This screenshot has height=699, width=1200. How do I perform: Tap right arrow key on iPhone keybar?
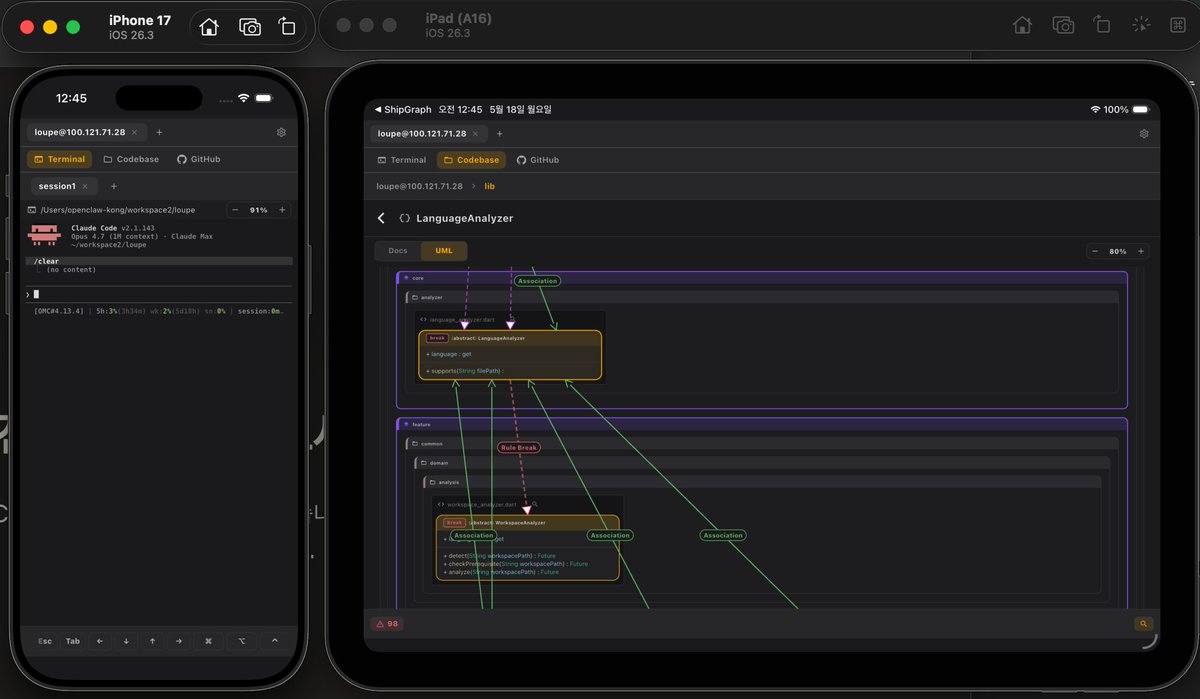tap(178, 641)
